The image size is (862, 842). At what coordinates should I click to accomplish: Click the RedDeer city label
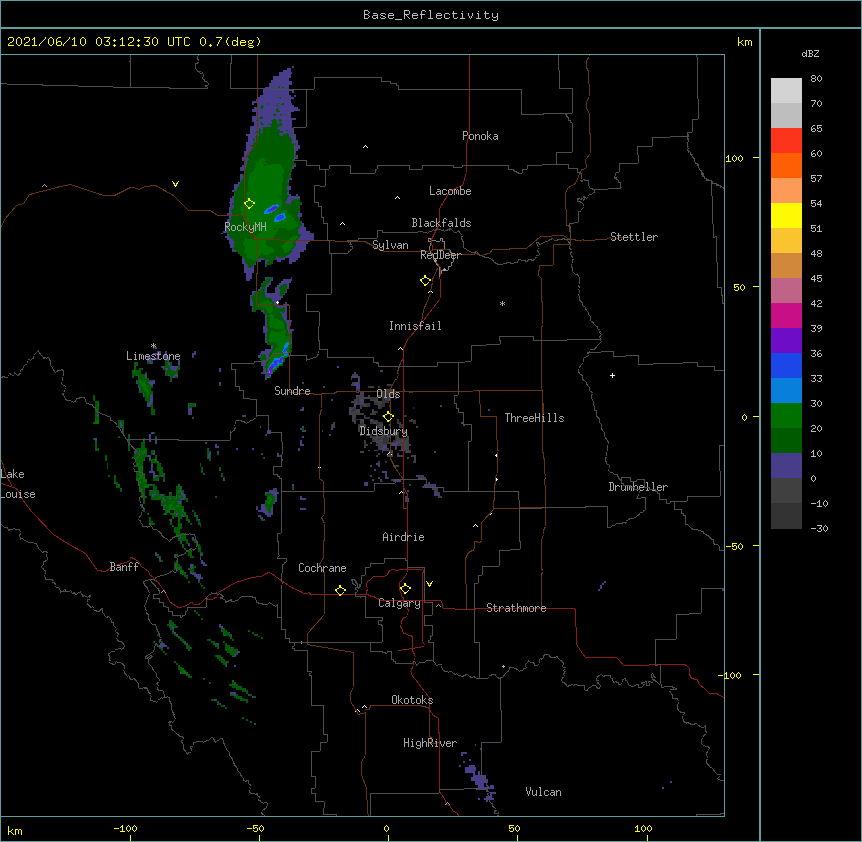[440, 255]
